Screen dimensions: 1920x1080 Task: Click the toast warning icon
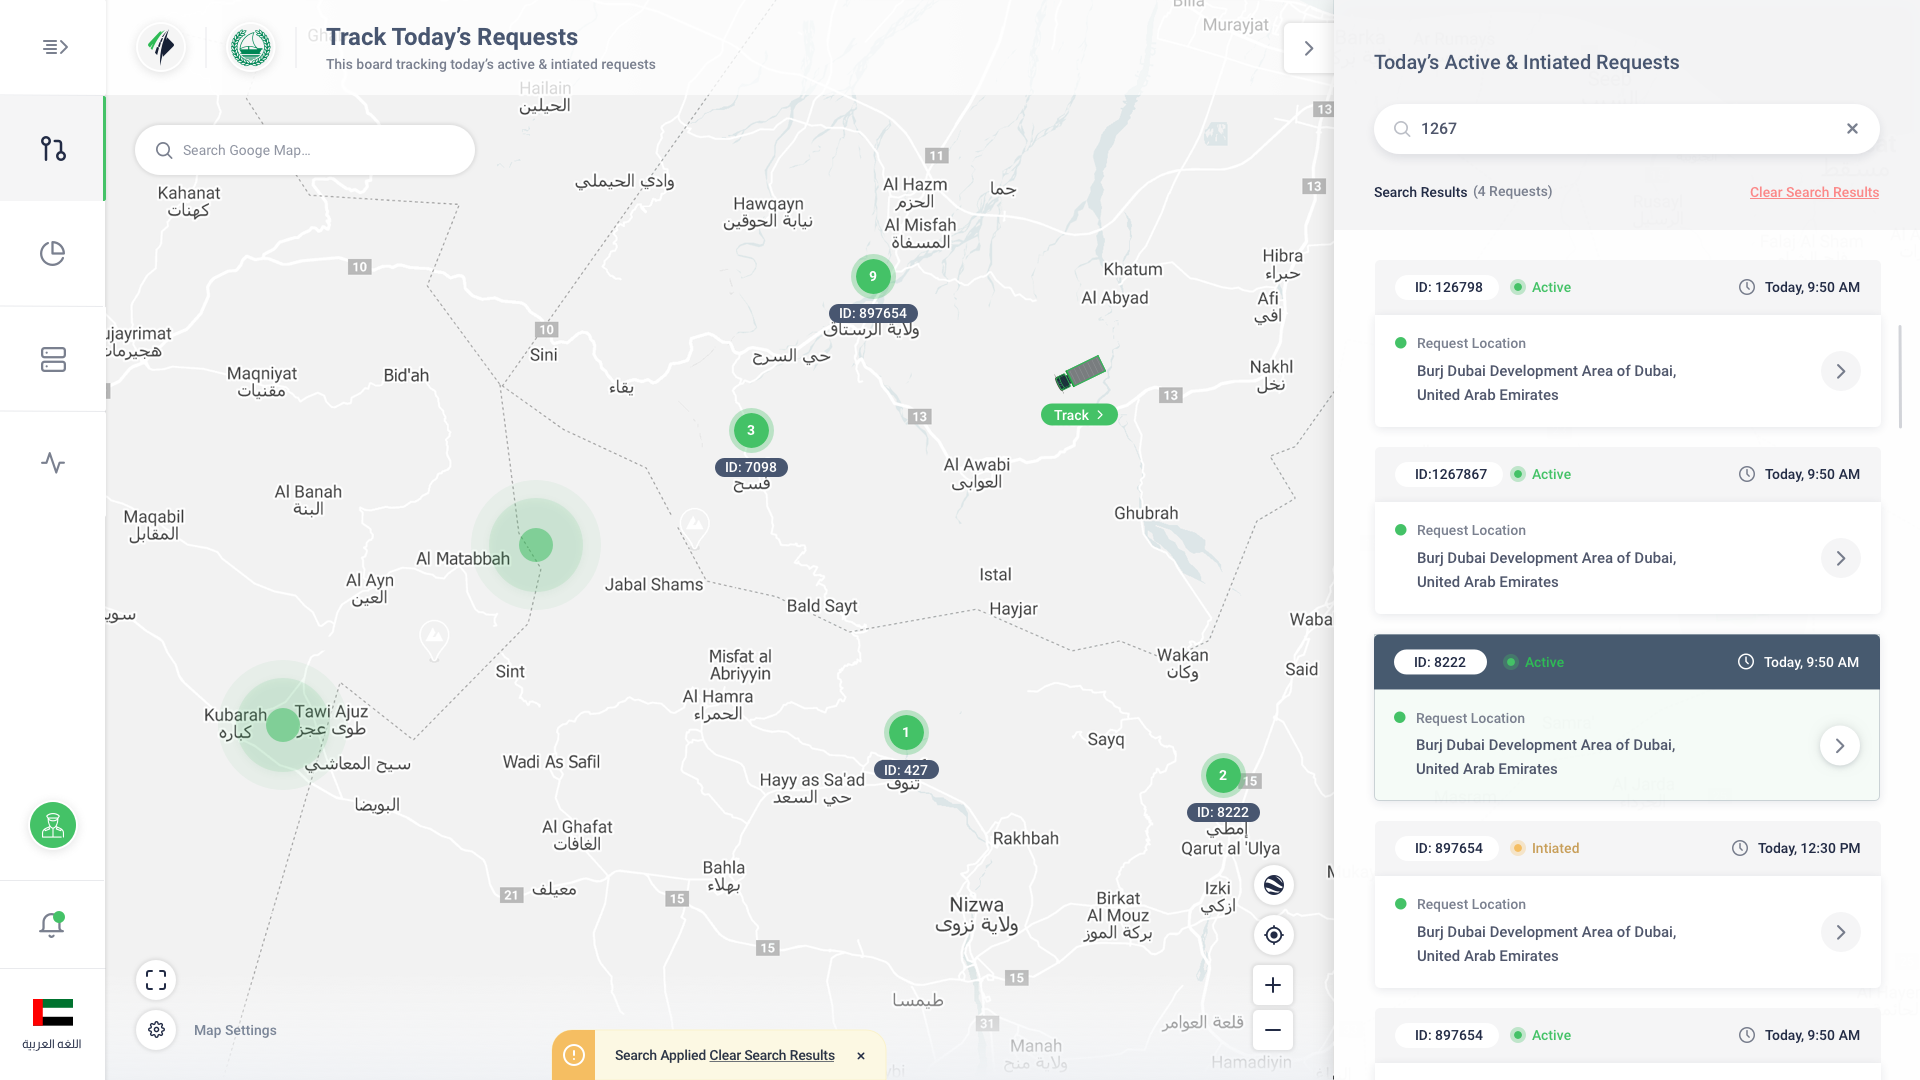click(574, 1055)
